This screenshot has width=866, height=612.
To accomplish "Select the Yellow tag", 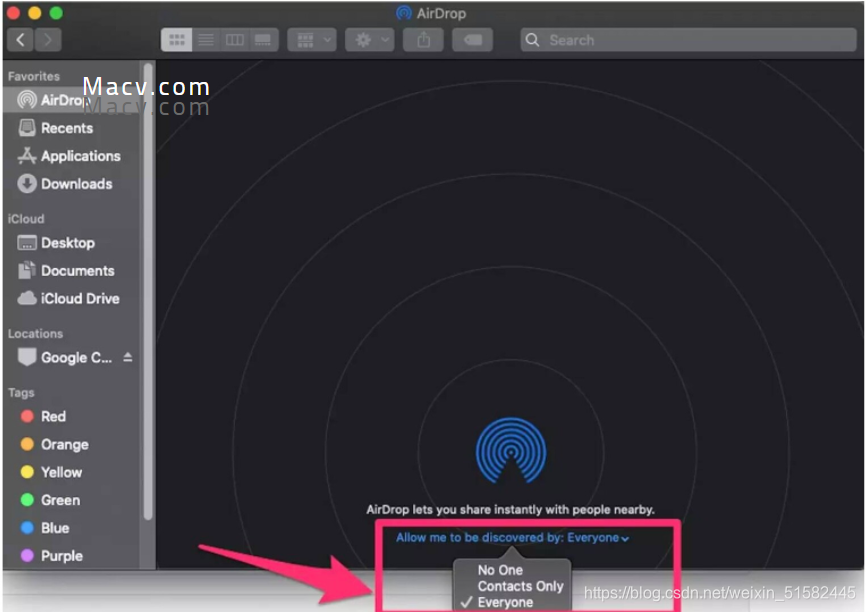I will [72, 472].
